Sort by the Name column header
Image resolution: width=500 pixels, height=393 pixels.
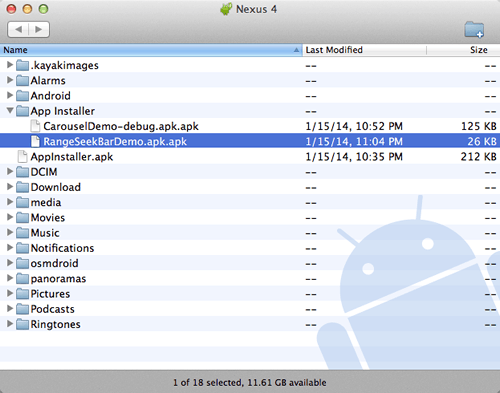point(151,50)
